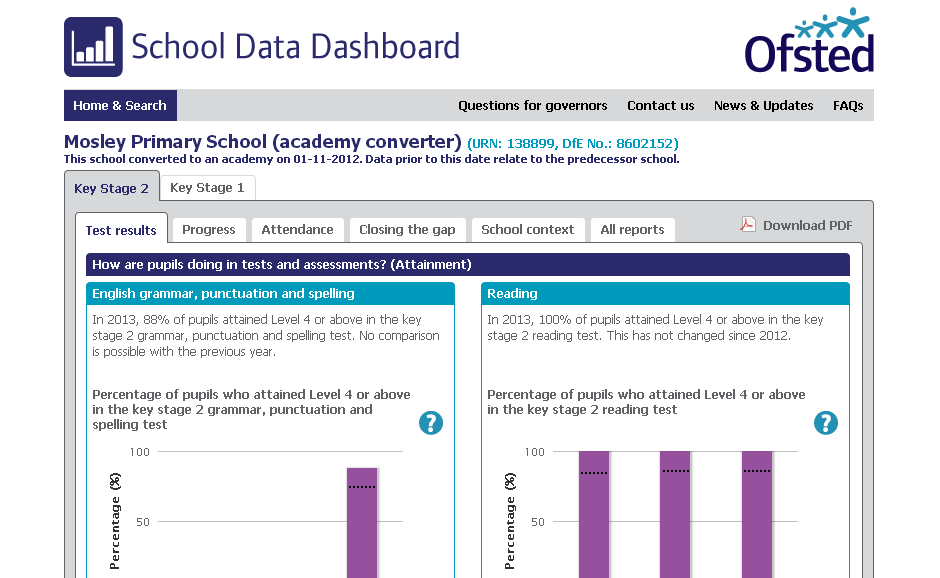
Task: Switch to the Key Stage 2 tab
Action: pyautogui.click(x=112, y=188)
